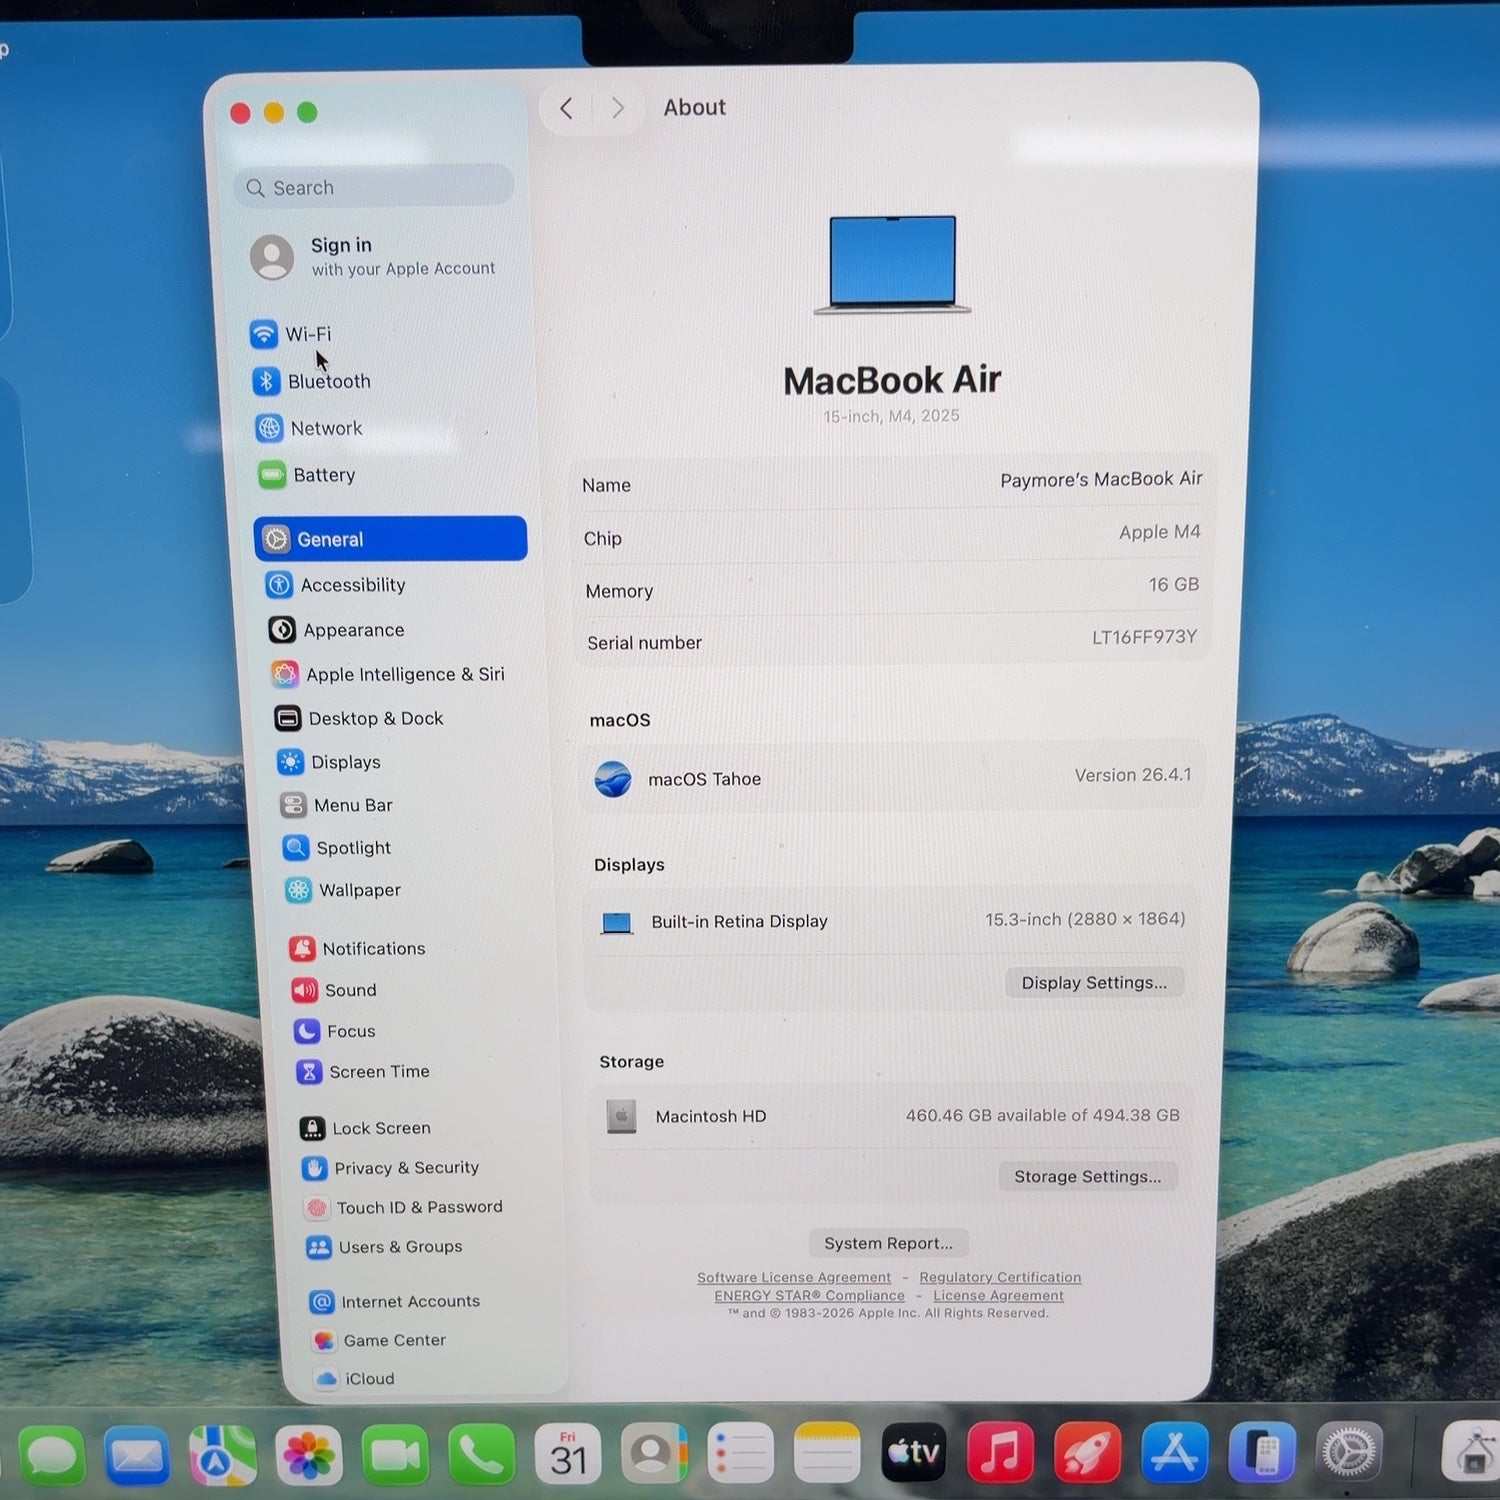1500x1500 pixels.
Task: Open the License Agreement link
Action: pyautogui.click(x=998, y=1296)
